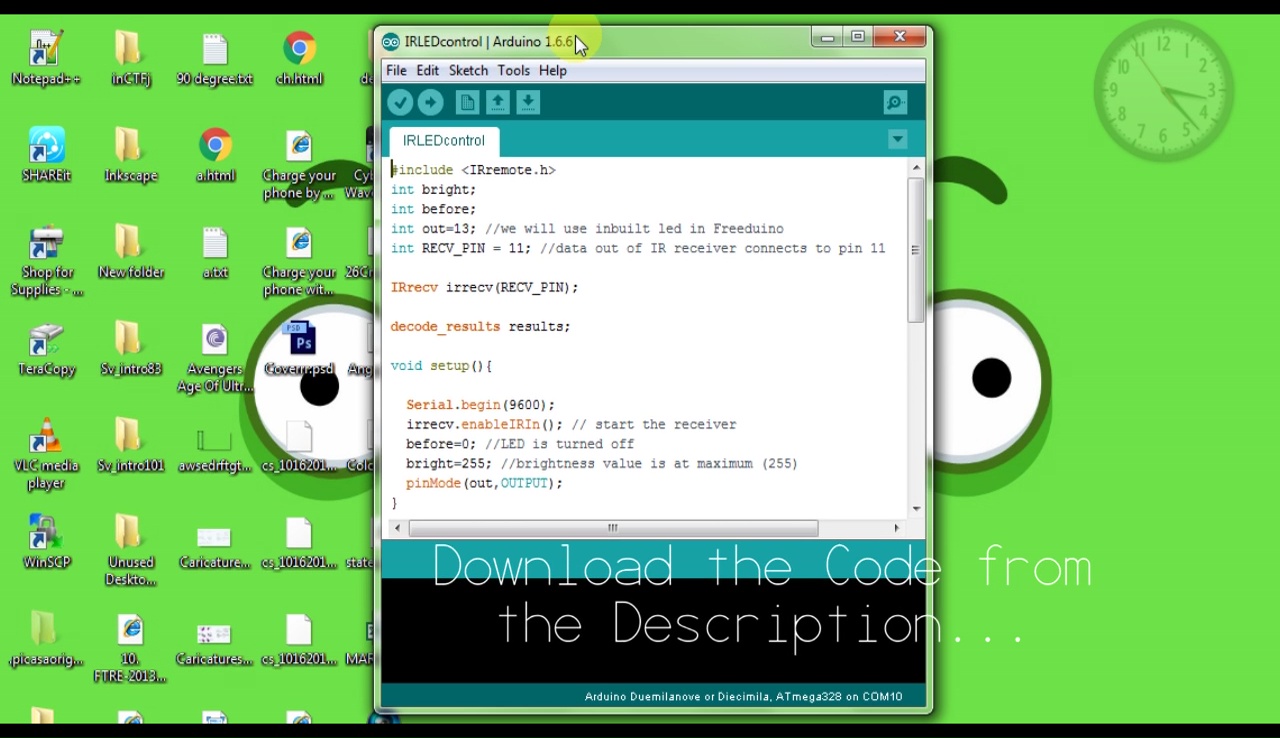1280x738 pixels.
Task: Create a new sketch with the New icon
Action: point(467,102)
